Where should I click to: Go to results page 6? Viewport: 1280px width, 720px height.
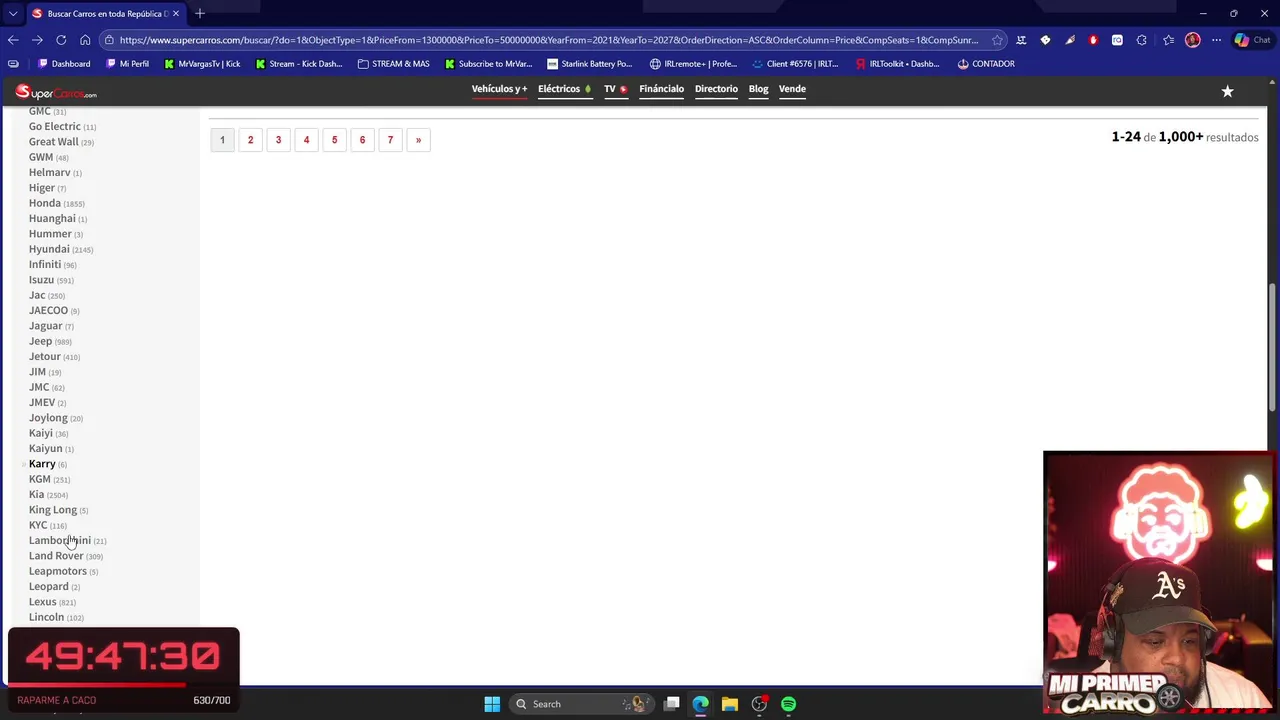pyautogui.click(x=362, y=140)
